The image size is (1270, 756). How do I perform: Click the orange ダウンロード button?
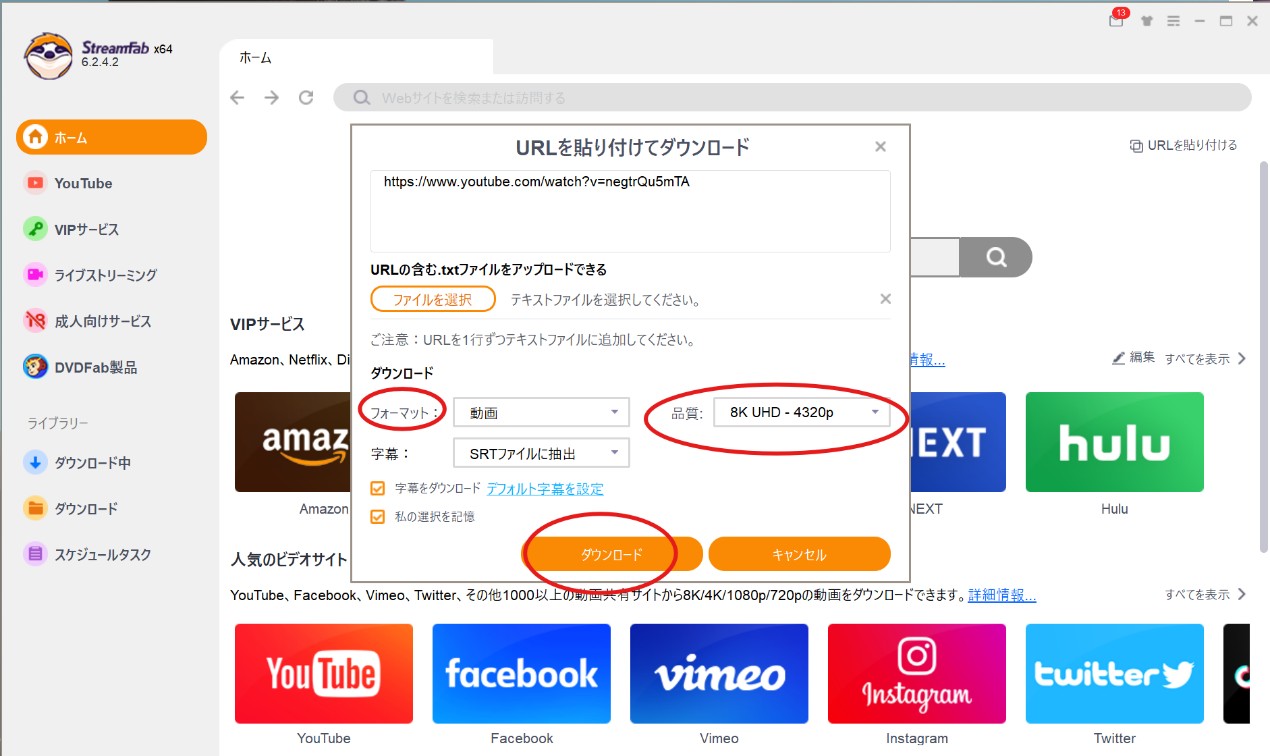pyautogui.click(x=611, y=554)
